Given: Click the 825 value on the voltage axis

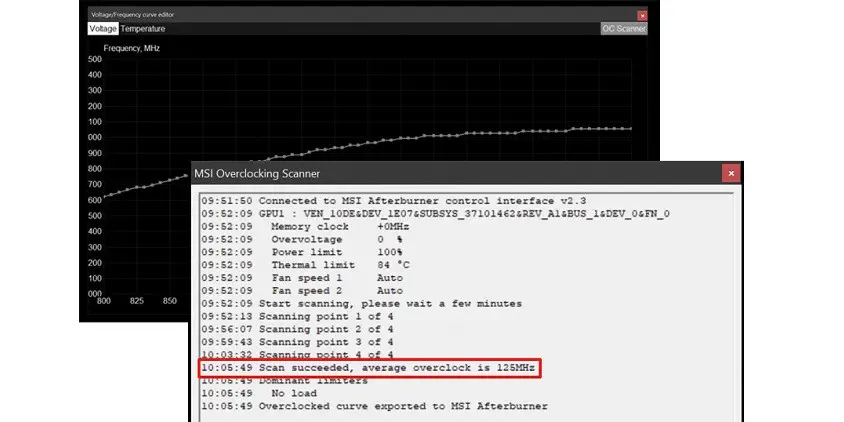Looking at the screenshot, I should click(x=137, y=301).
